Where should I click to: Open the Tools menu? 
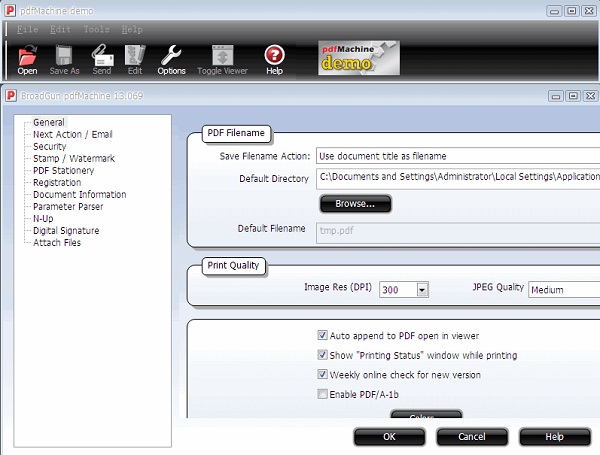pos(97,30)
